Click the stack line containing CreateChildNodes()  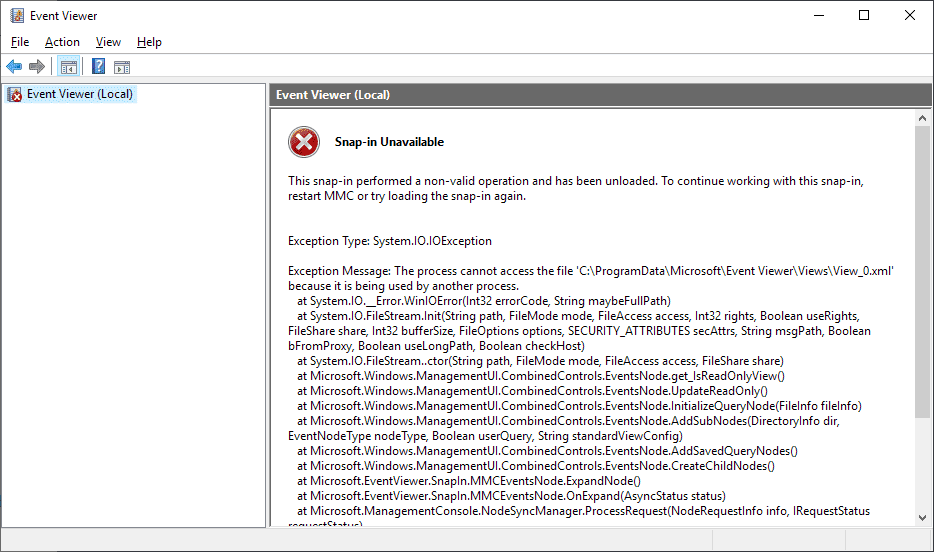536,466
